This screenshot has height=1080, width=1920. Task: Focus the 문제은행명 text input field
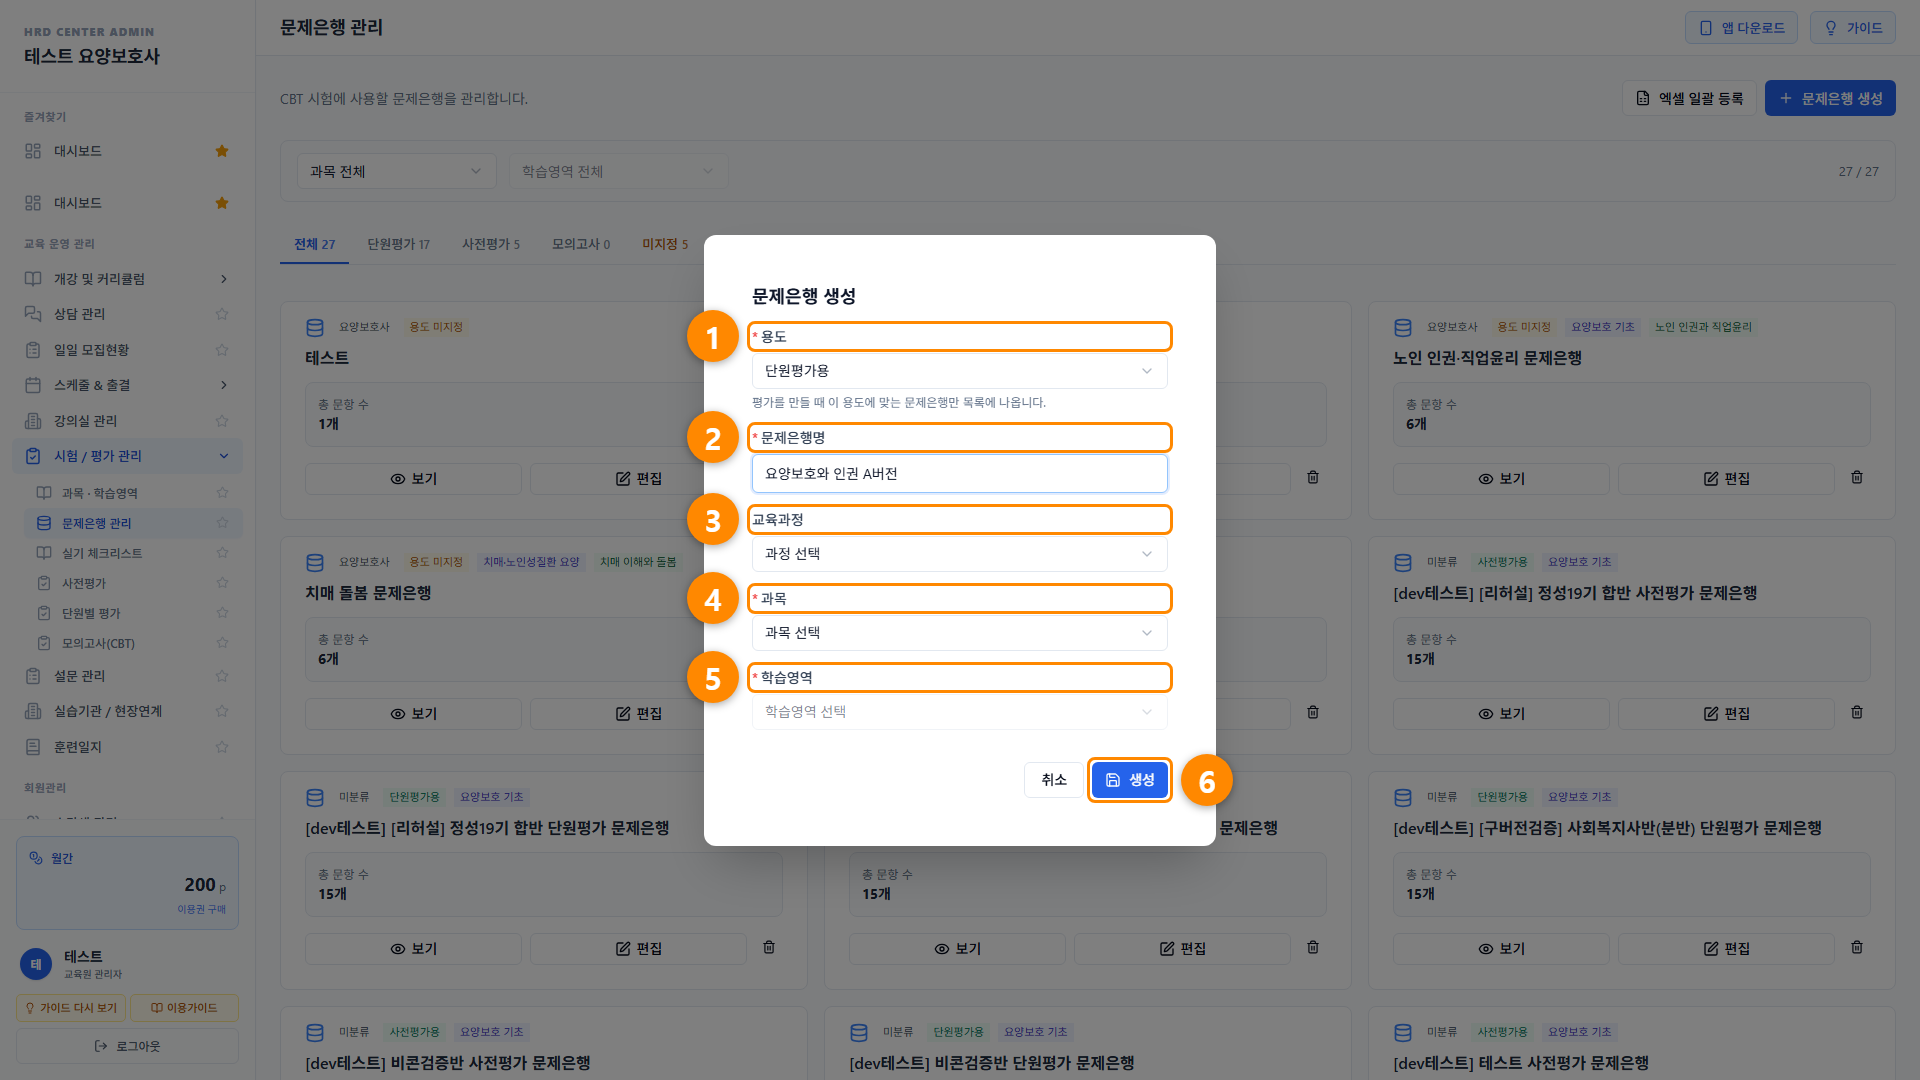click(959, 474)
